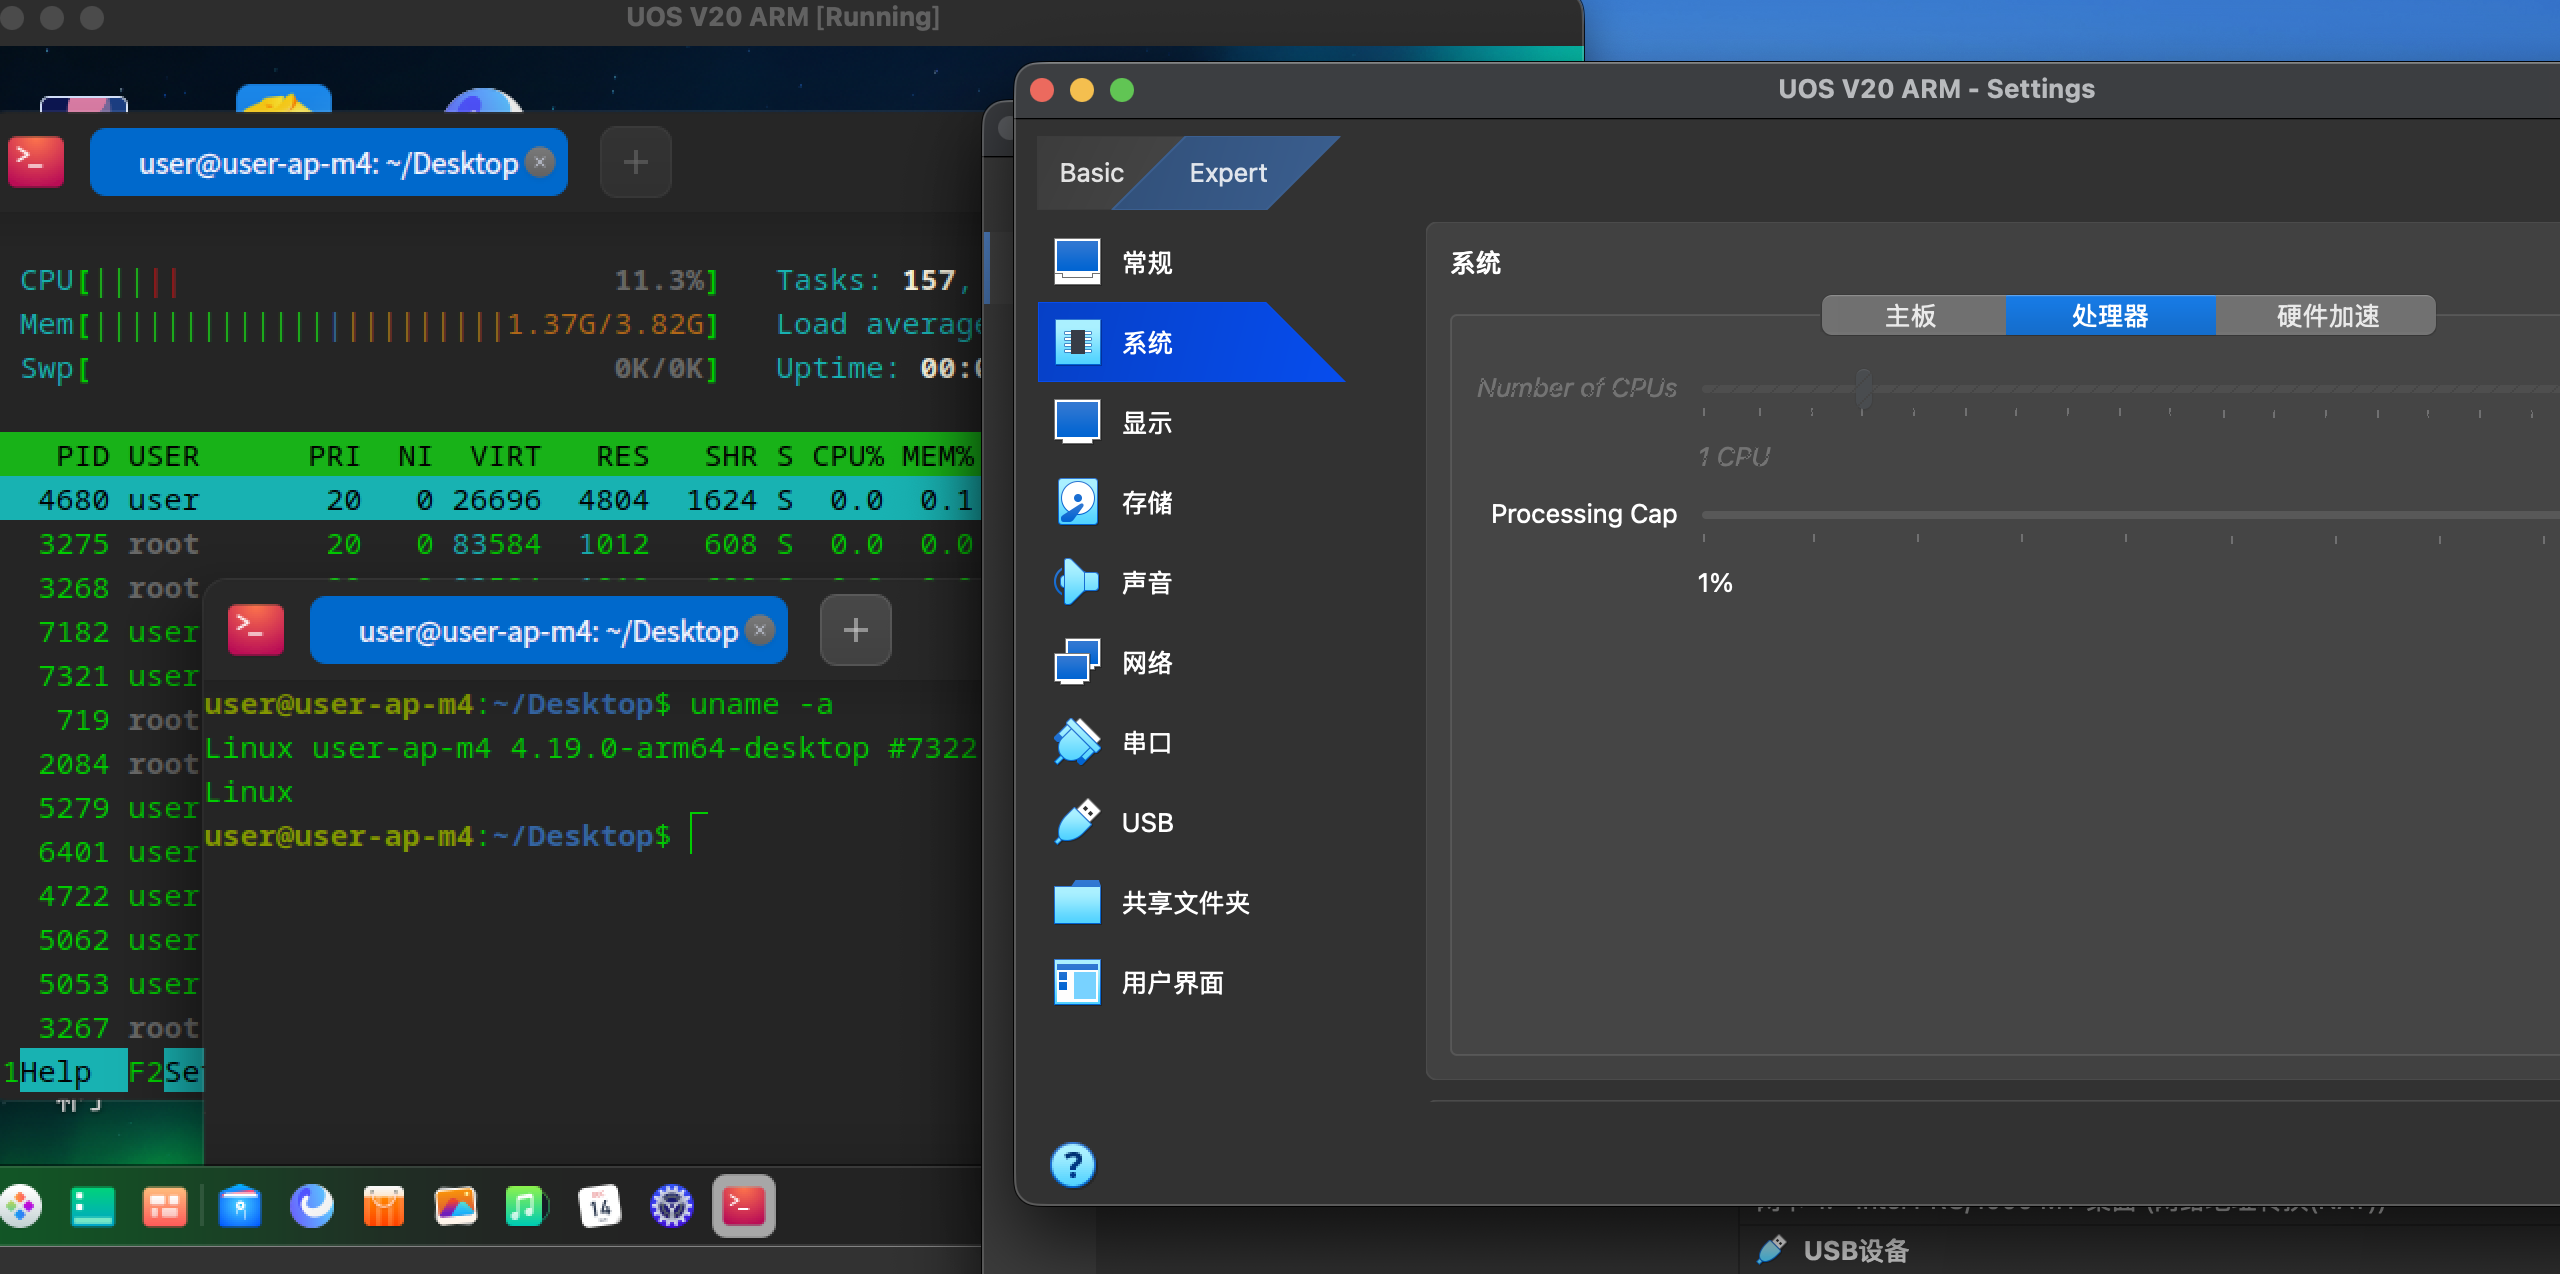Open the Music app in the UOS dock
The image size is (2560, 1274).
point(527,1206)
